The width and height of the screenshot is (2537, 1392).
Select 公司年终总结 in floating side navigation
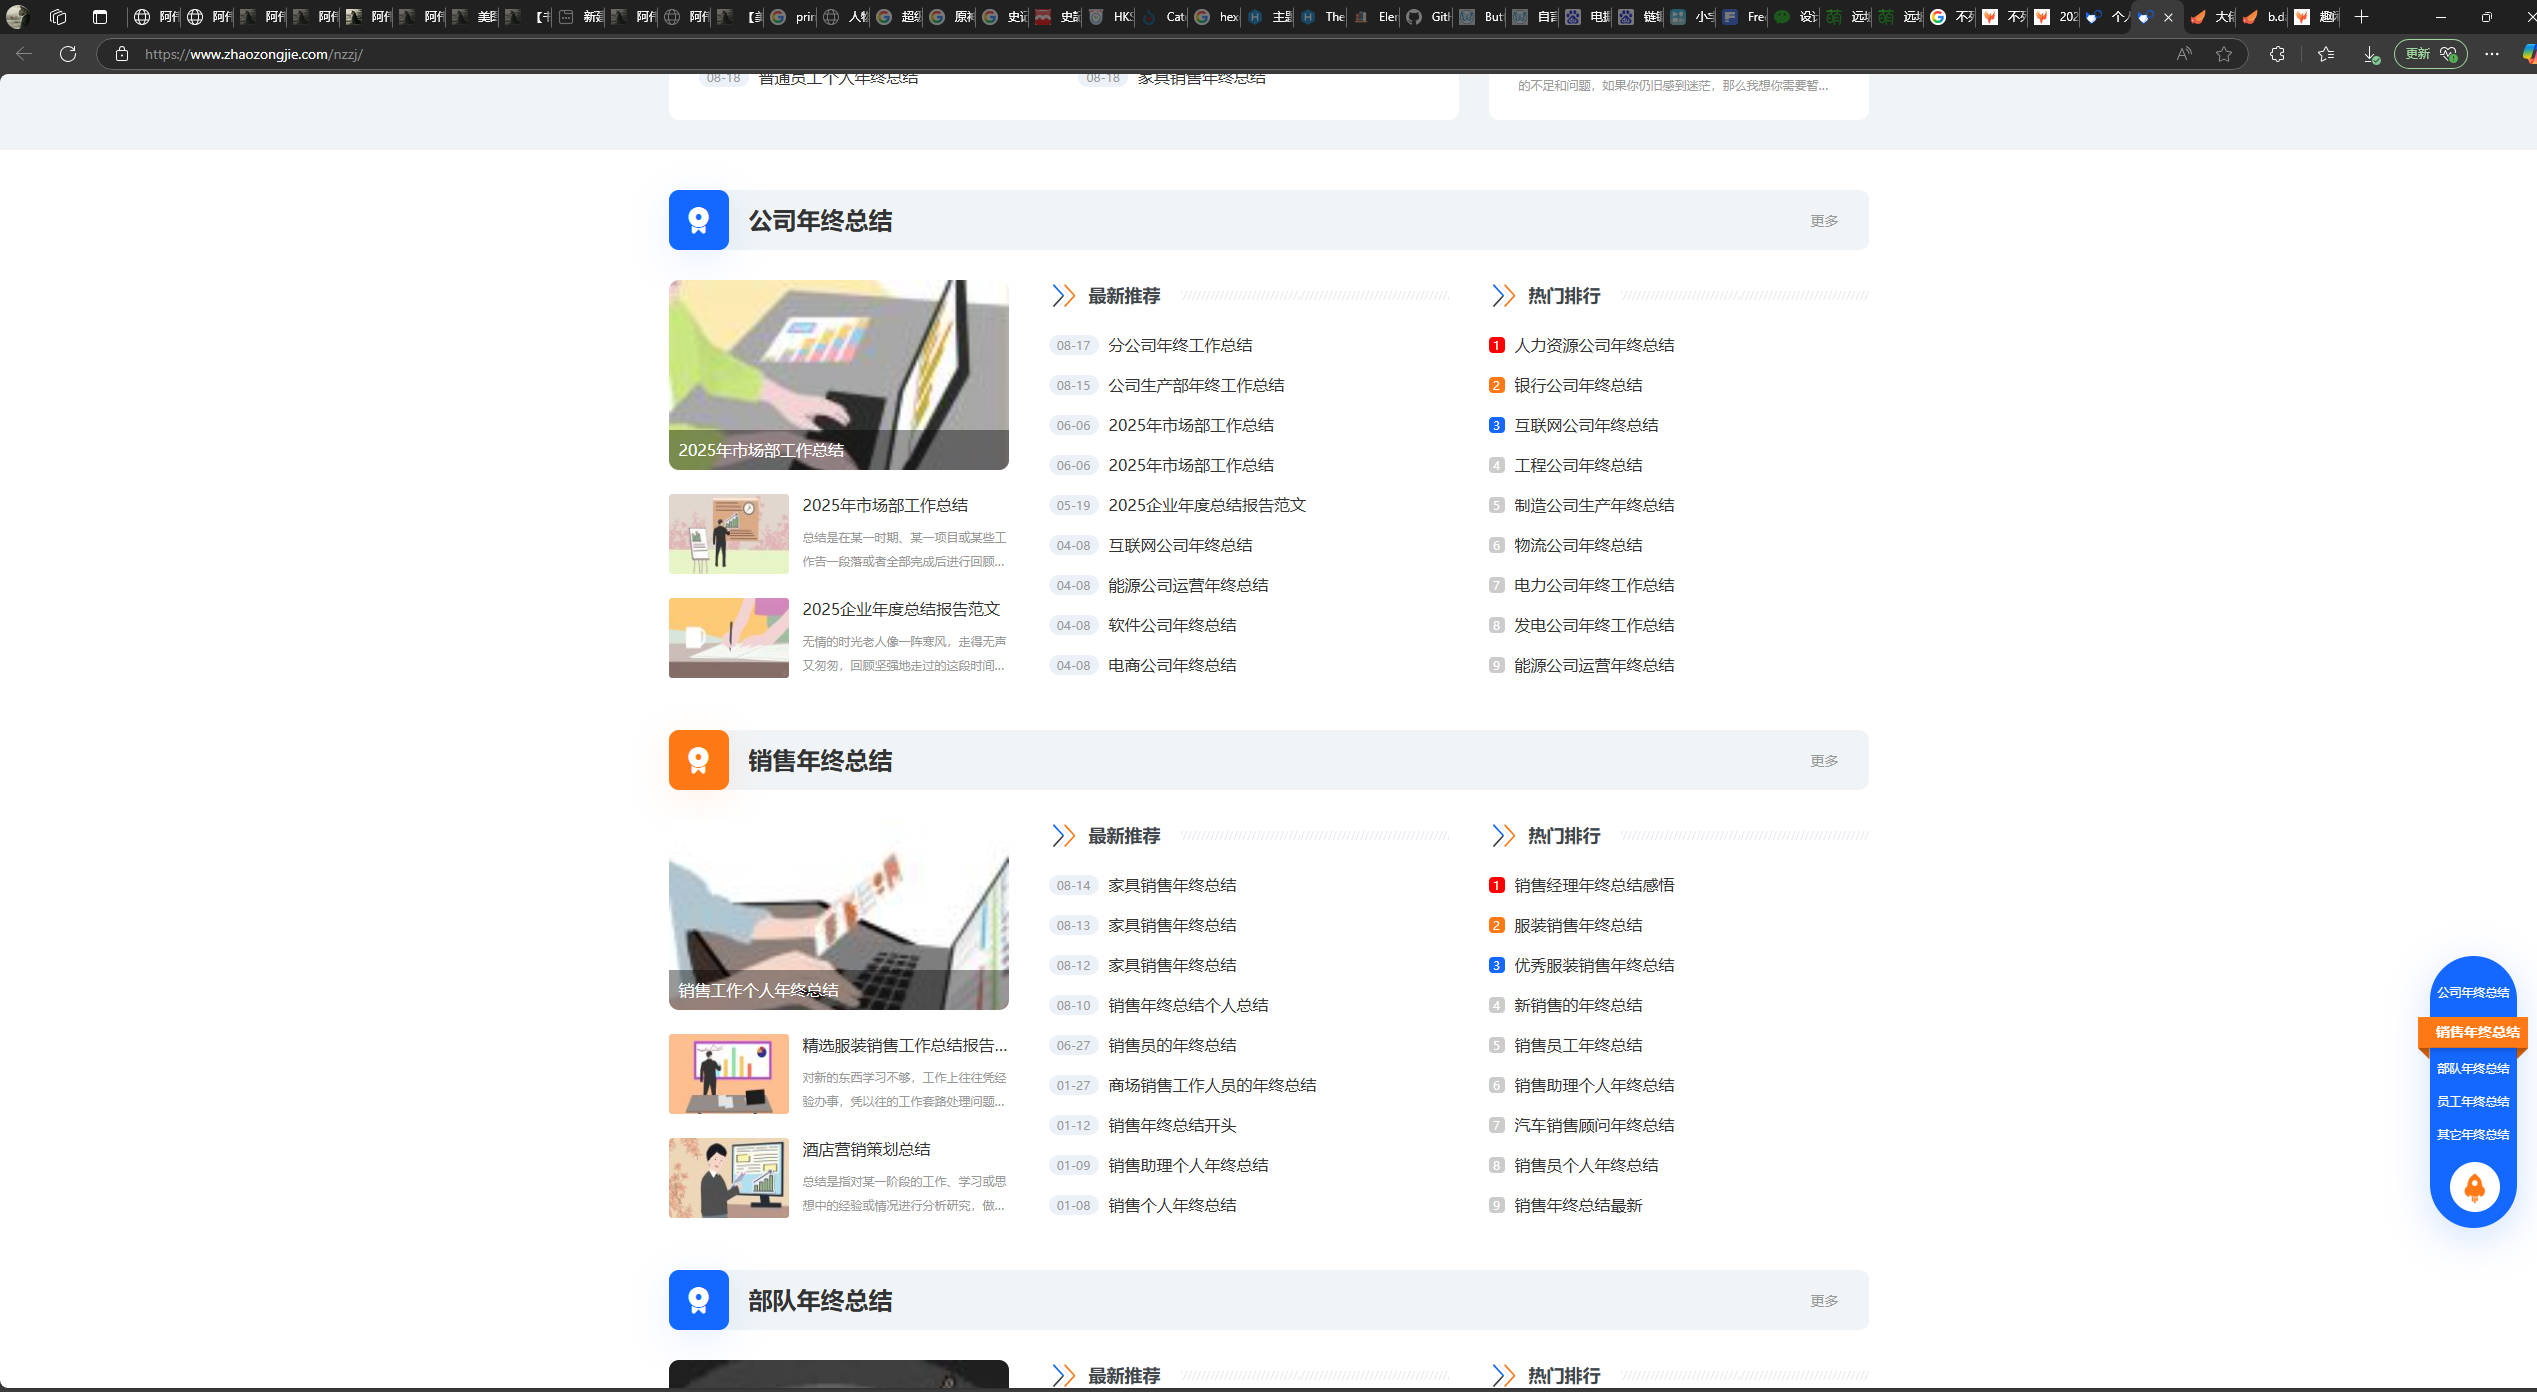pyautogui.click(x=2472, y=992)
